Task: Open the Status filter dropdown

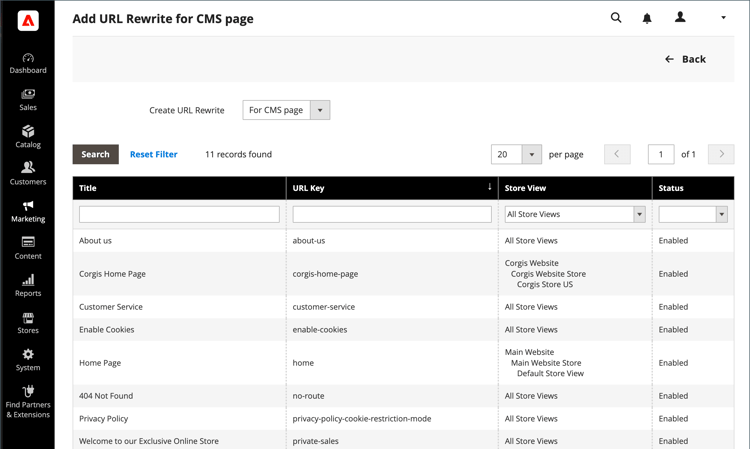Action: point(693,214)
